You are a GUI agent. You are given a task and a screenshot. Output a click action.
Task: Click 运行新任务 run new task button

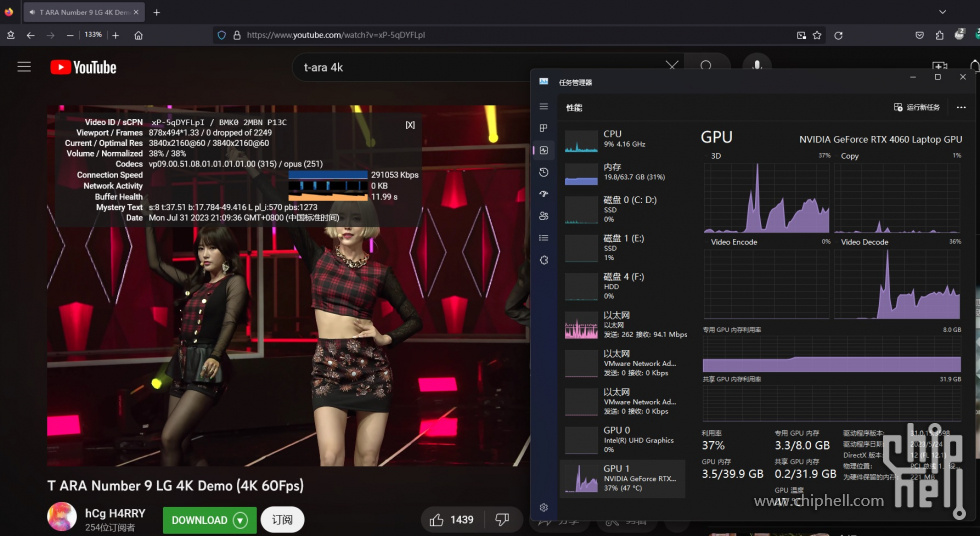click(917, 107)
